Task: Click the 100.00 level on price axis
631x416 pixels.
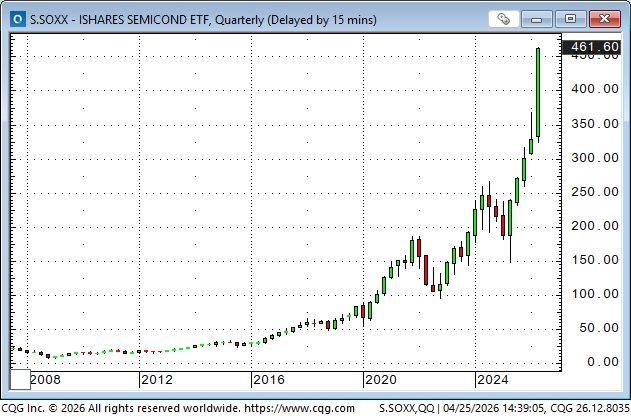Action: coord(594,294)
